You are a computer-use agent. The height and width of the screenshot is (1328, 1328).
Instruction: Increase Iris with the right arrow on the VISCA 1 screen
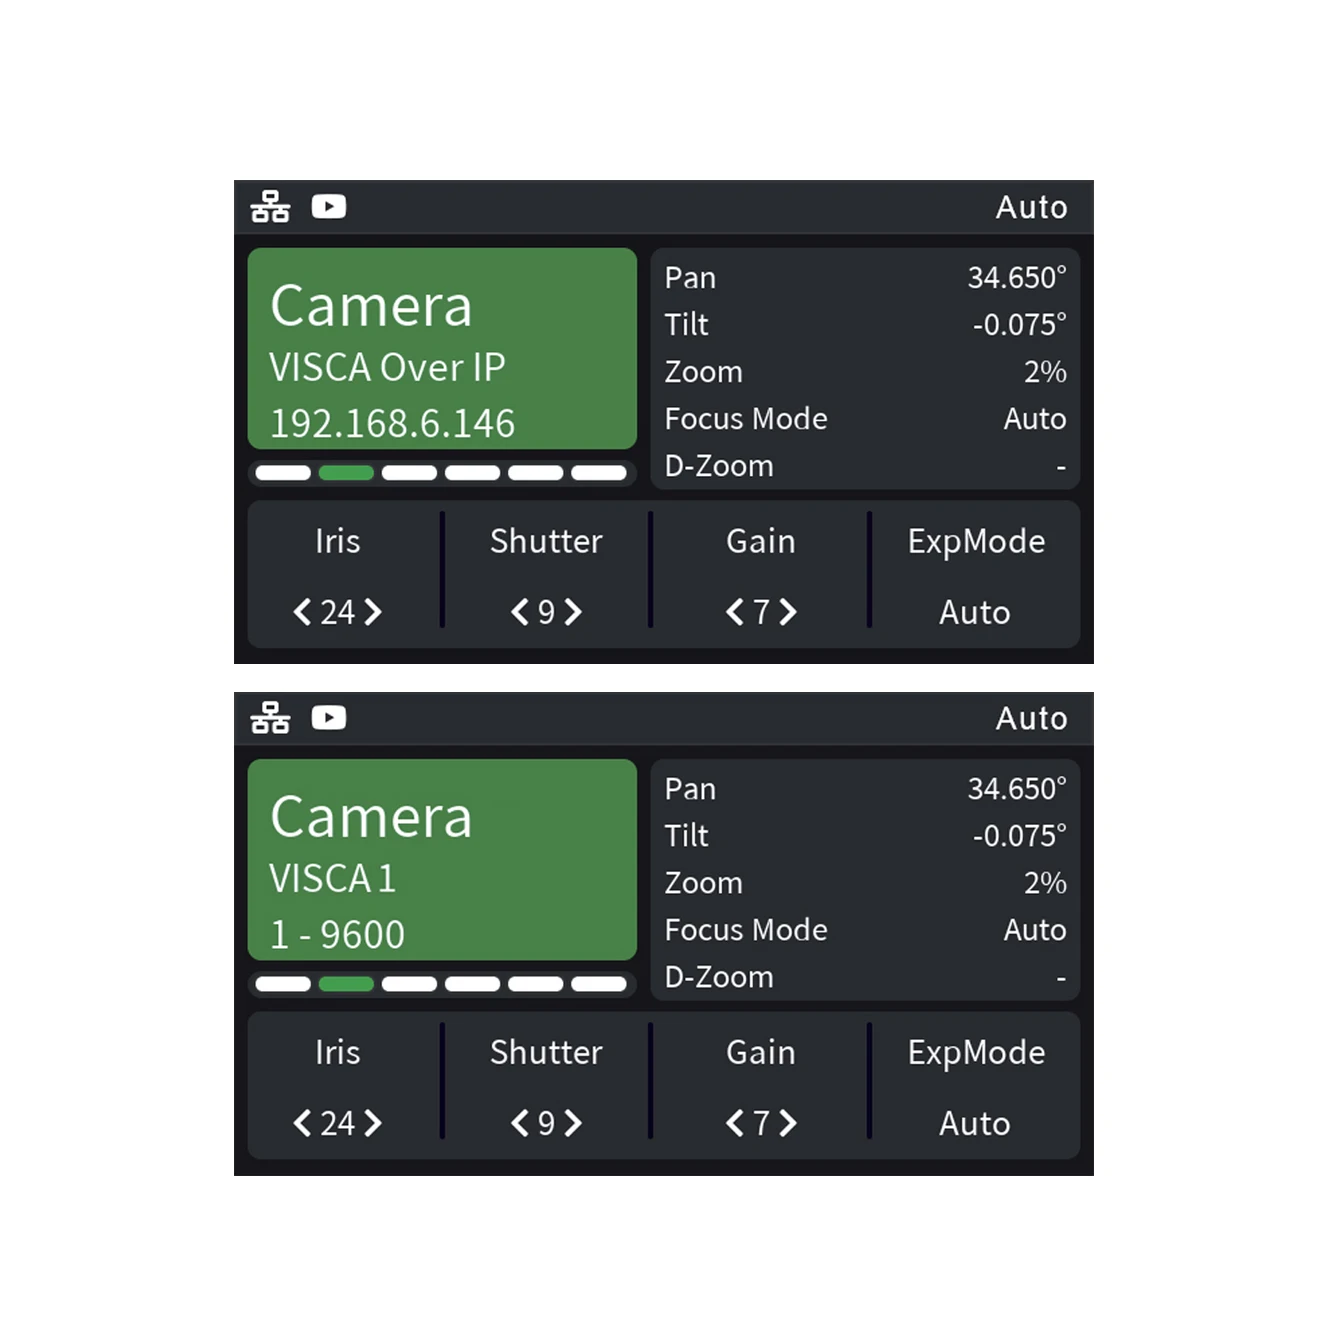pyautogui.click(x=373, y=1122)
